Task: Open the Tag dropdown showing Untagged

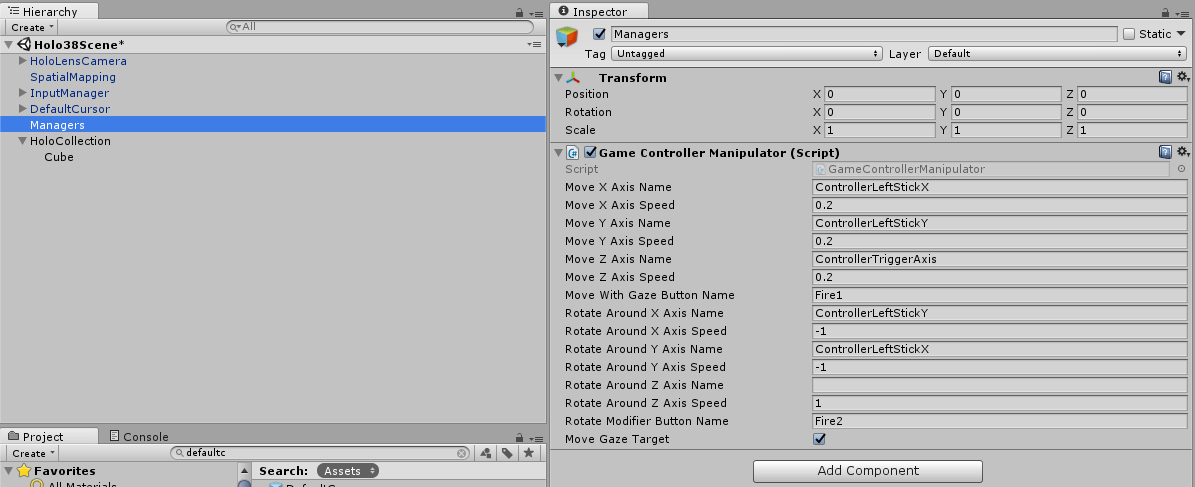Action: 746,53
